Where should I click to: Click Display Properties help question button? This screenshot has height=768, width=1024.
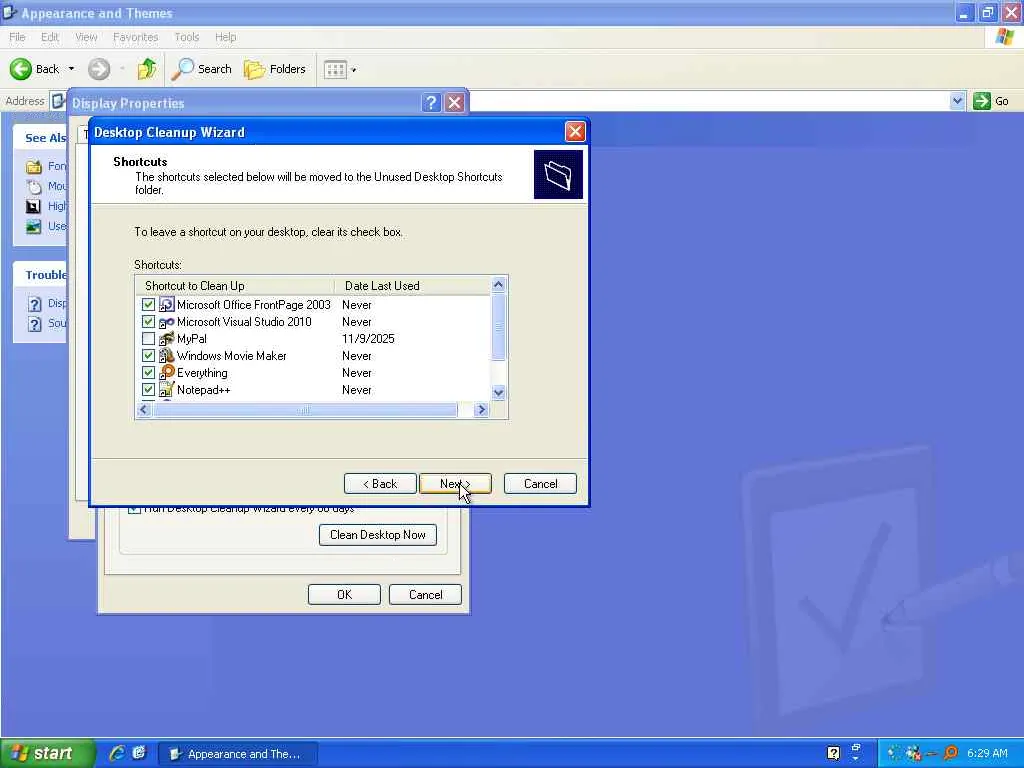[431, 103]
